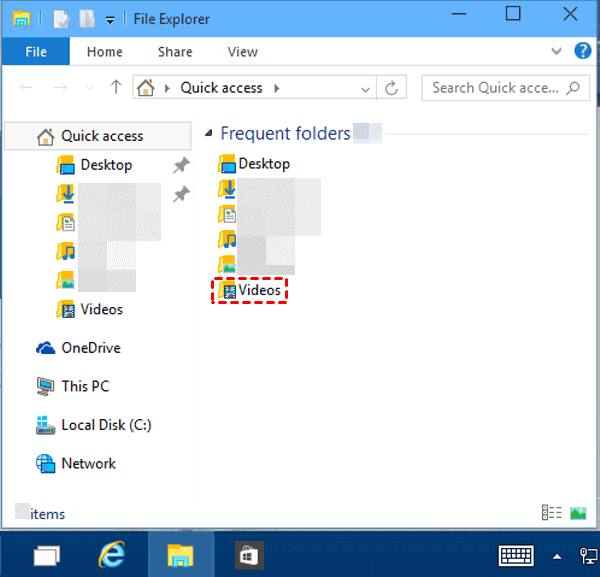Open the address bar history dropdown
Screen dimensions: 600x577
tap(365, 90)
